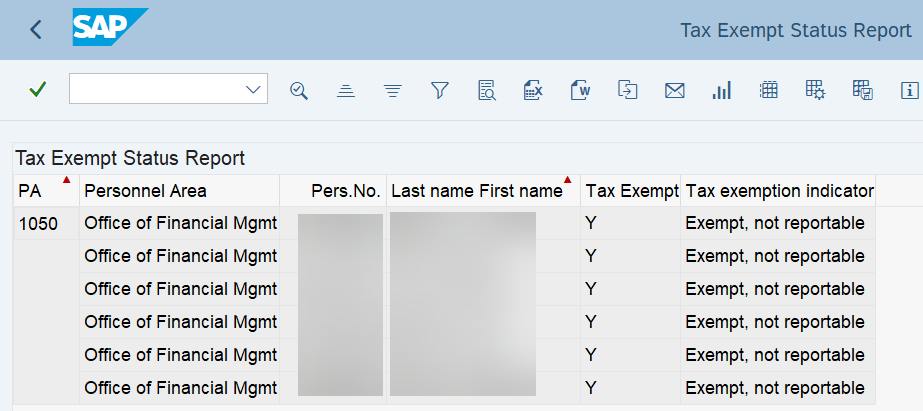Send the report via mail icon
The height and width of the screenshot is (411, 923).
tap(674, 90)
